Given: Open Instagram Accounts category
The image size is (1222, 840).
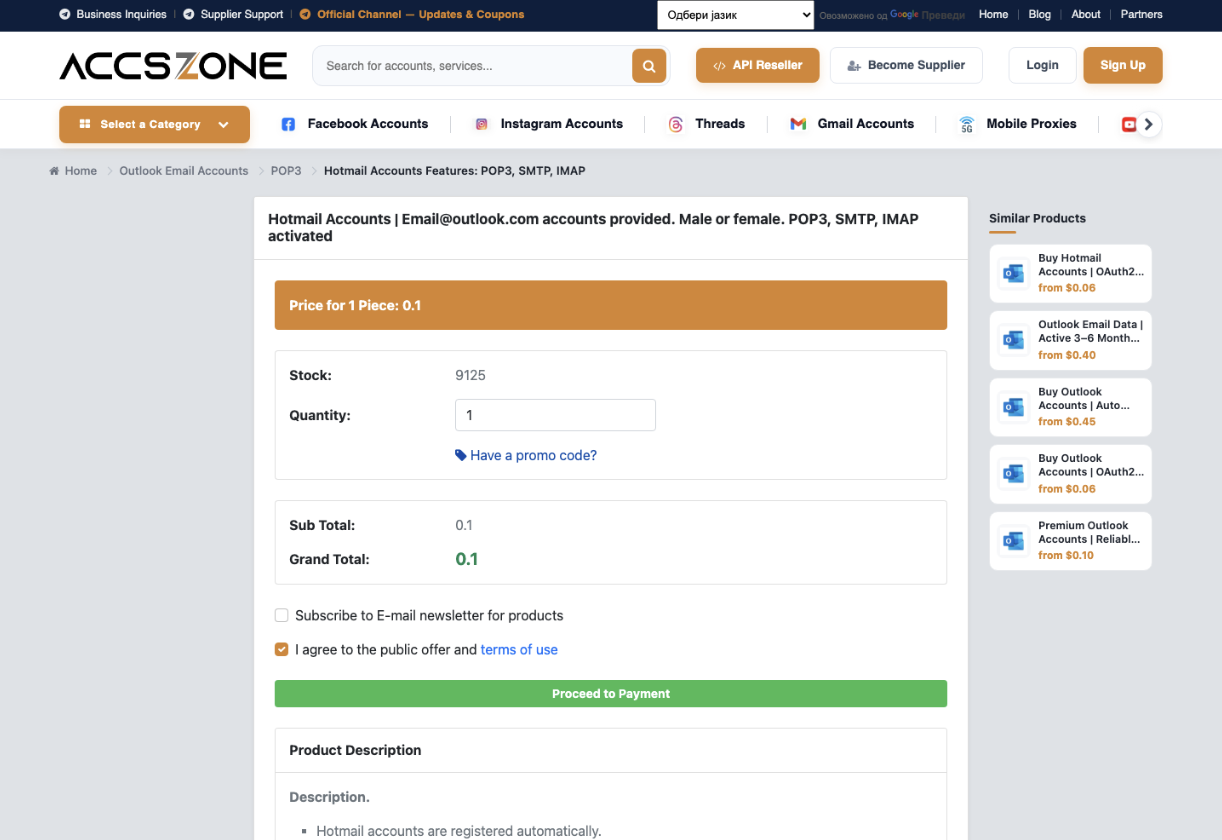Looking at the screenshot, I should click(x=561, y=124).
